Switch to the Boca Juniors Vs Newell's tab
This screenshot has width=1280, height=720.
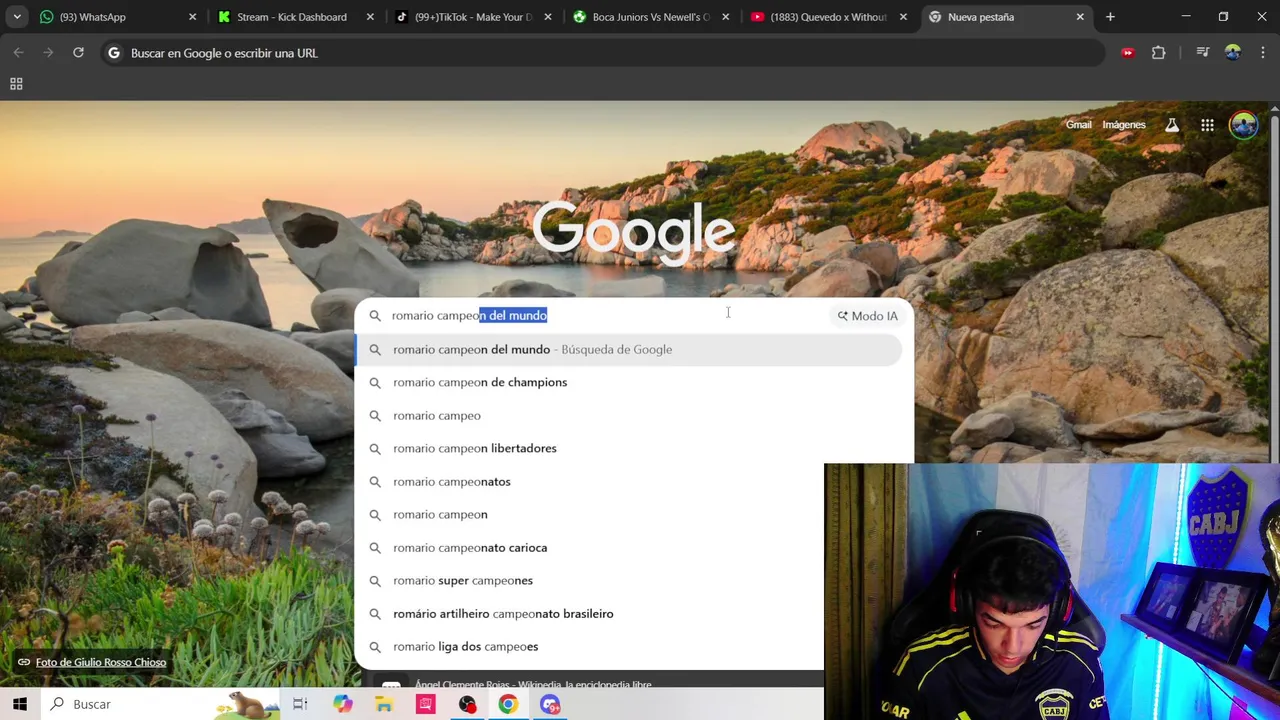(650, 17)
